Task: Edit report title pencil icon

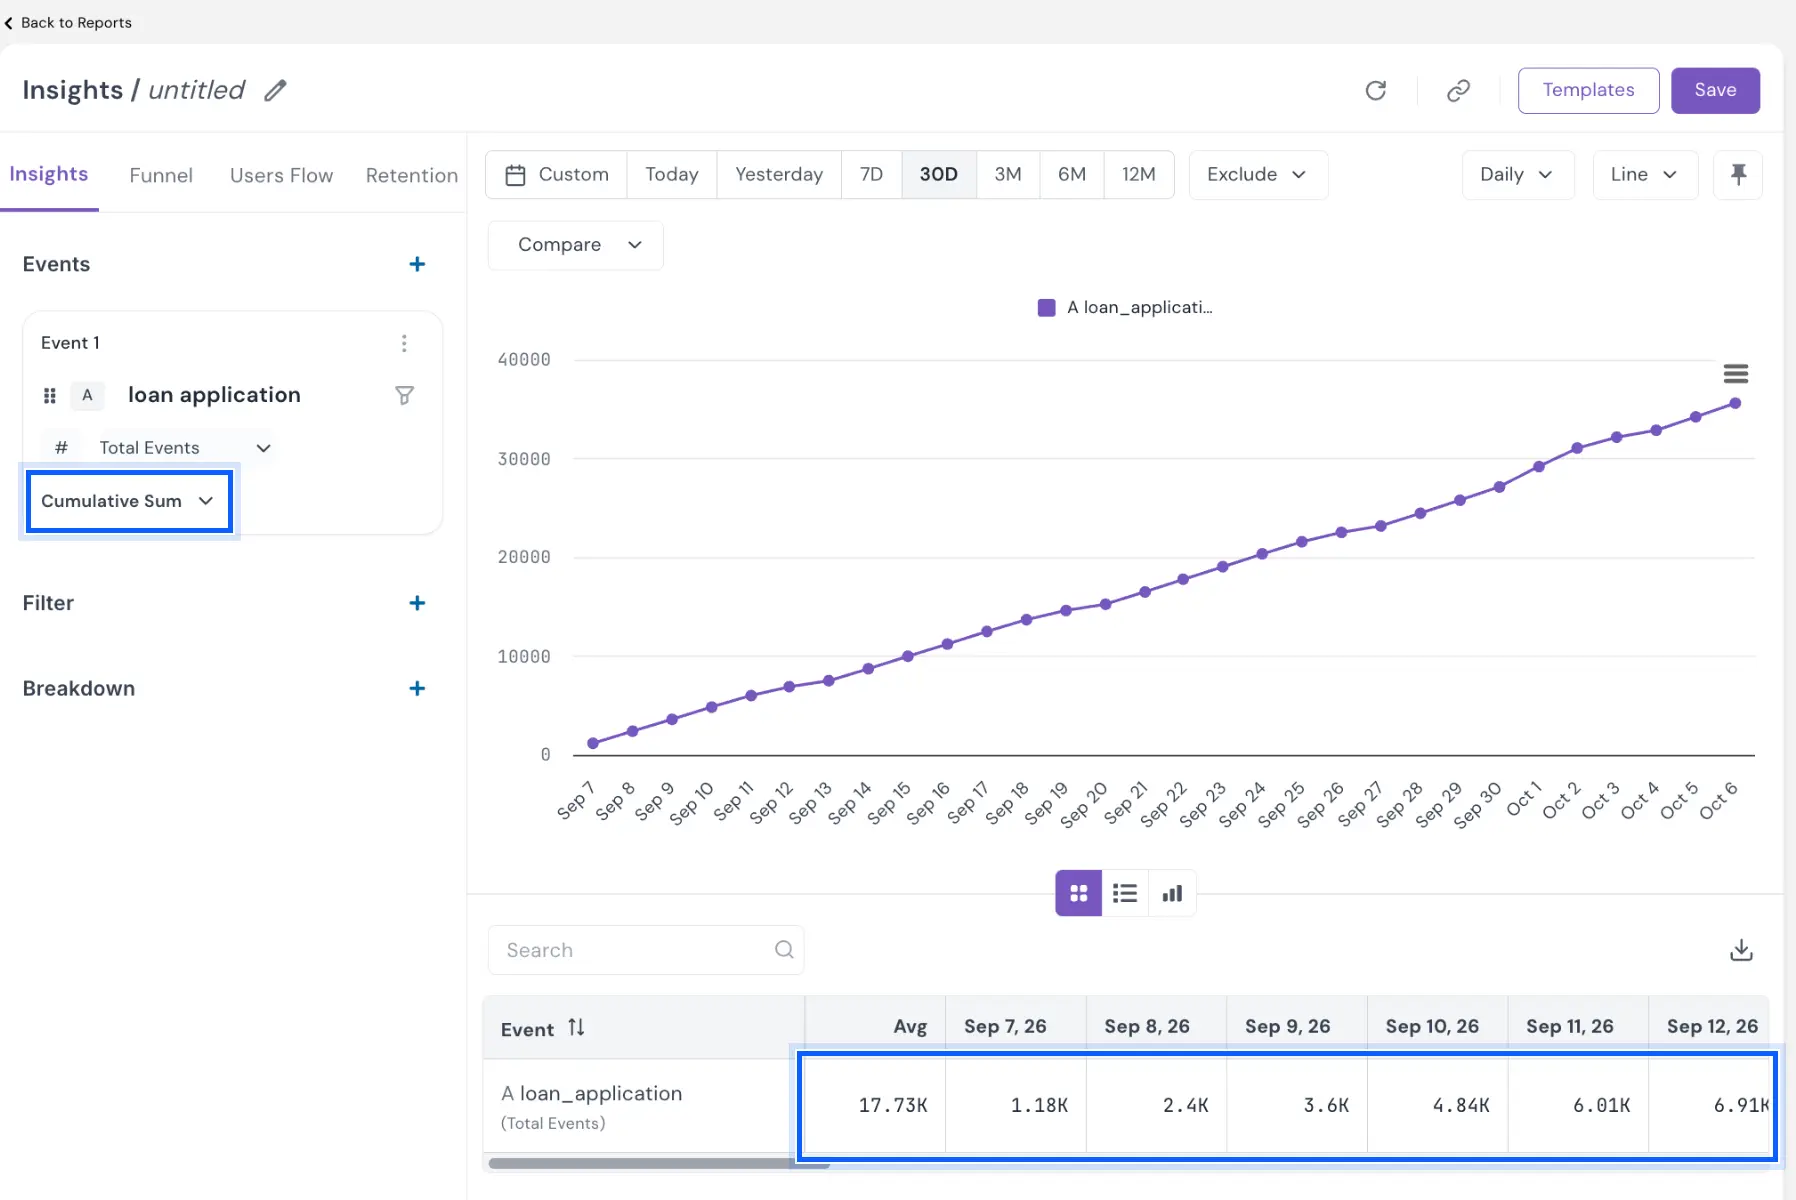Action: (275, 90)
